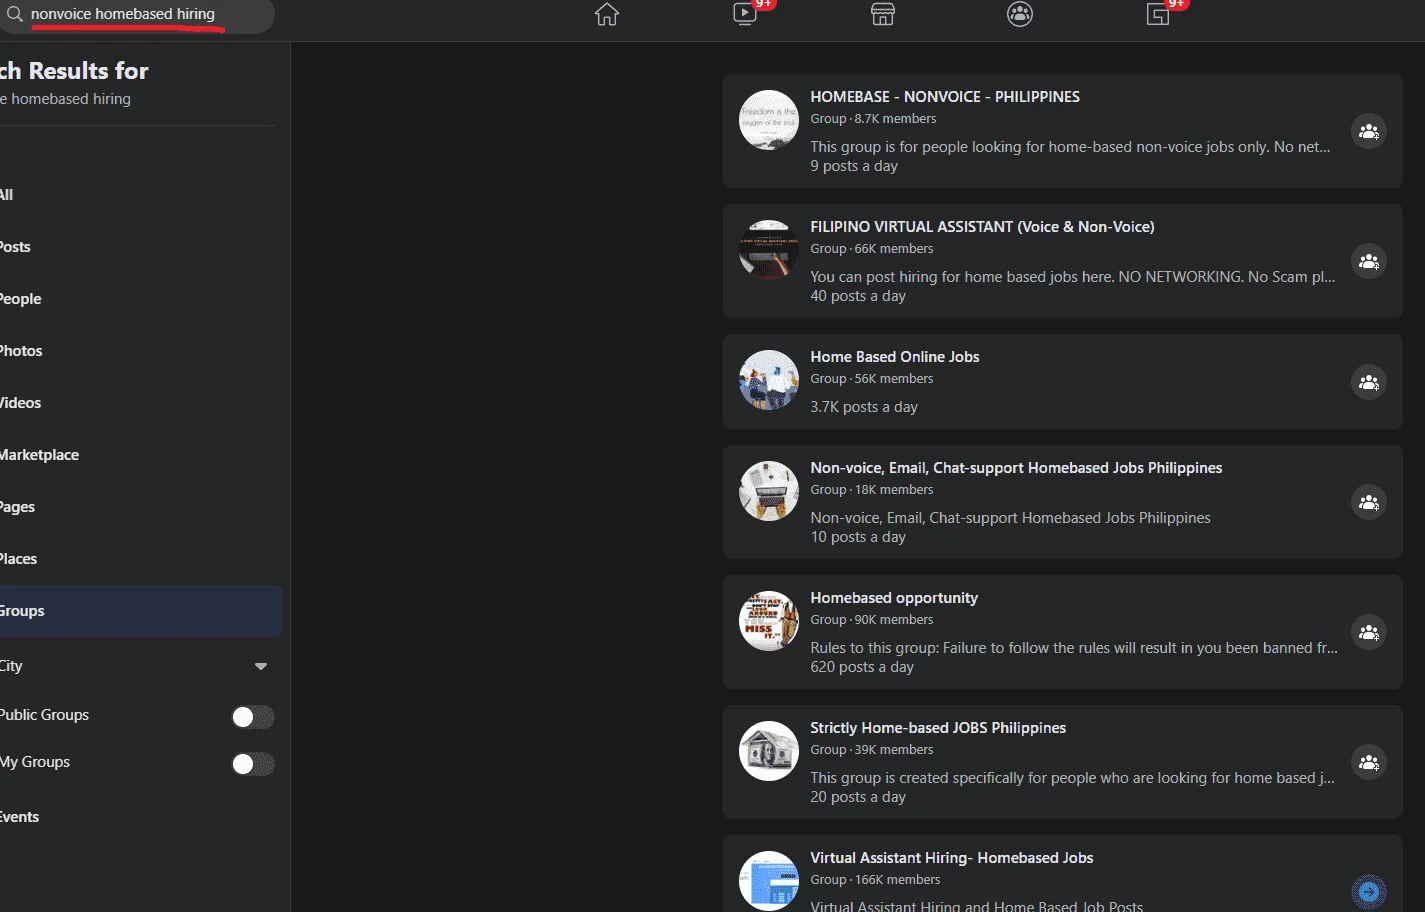Open HOMEBASE - NONVOICE - PHILIPPINES group avatar
Image resolution: width=1425 pixels, height=912 pixels.
click(x=769, y=120)
